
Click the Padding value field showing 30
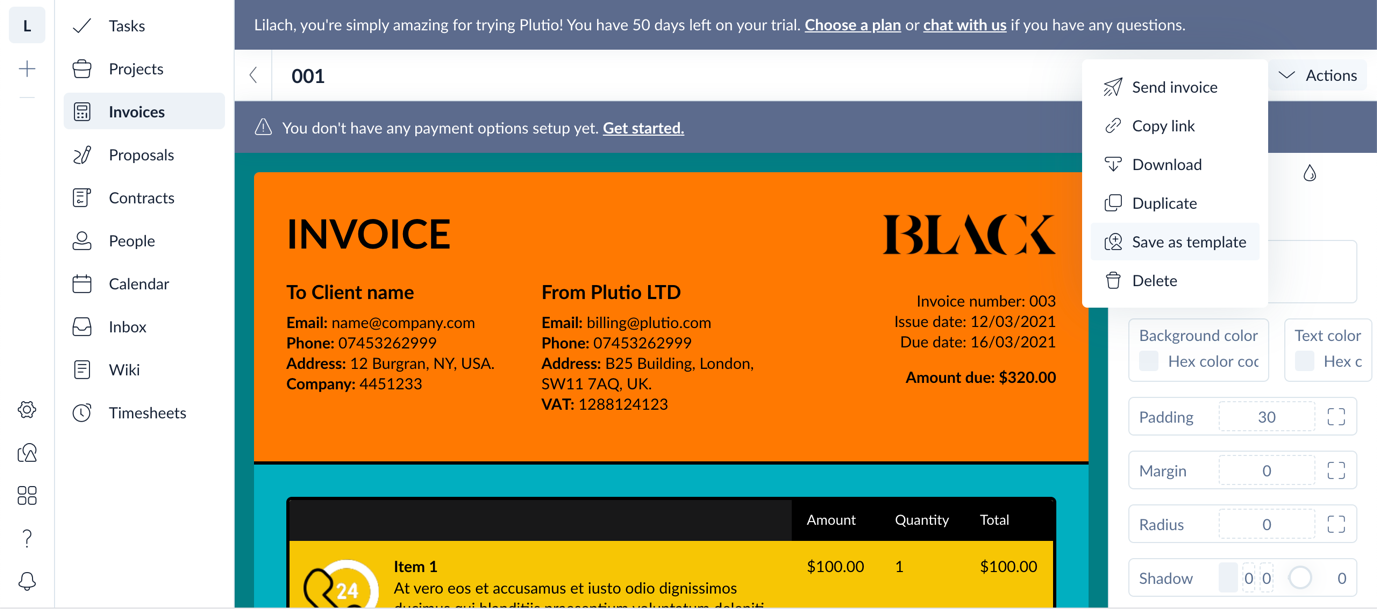tap(1267, 417)
